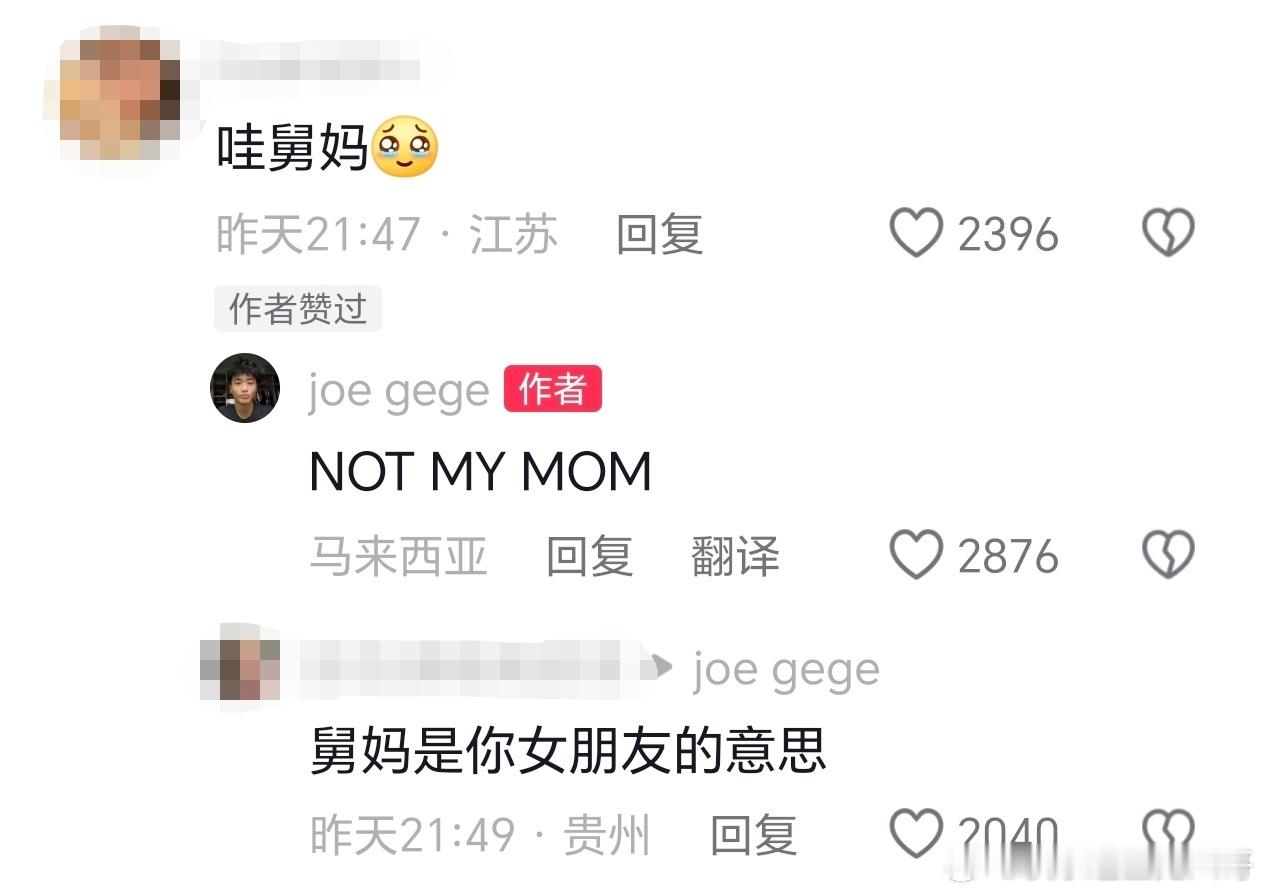The height and width of the screenshot is (895, 1264).
Task: Tap the broken heart on NOT MY MOM reply
Action: click(1168, 556)
